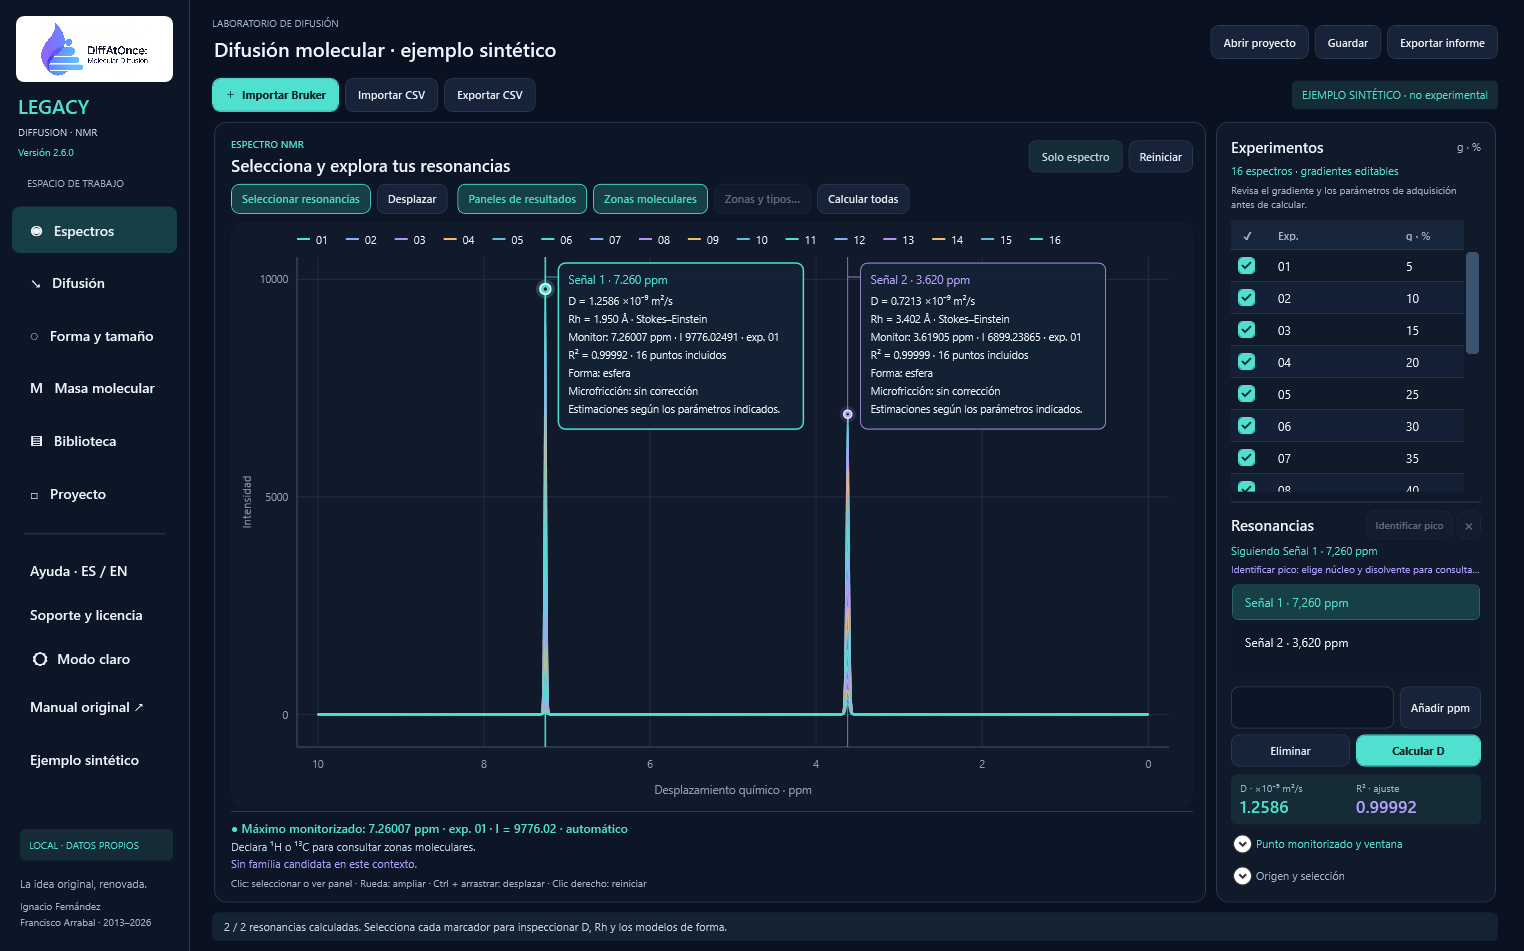Save with the Guardar button

[1347, 43]
